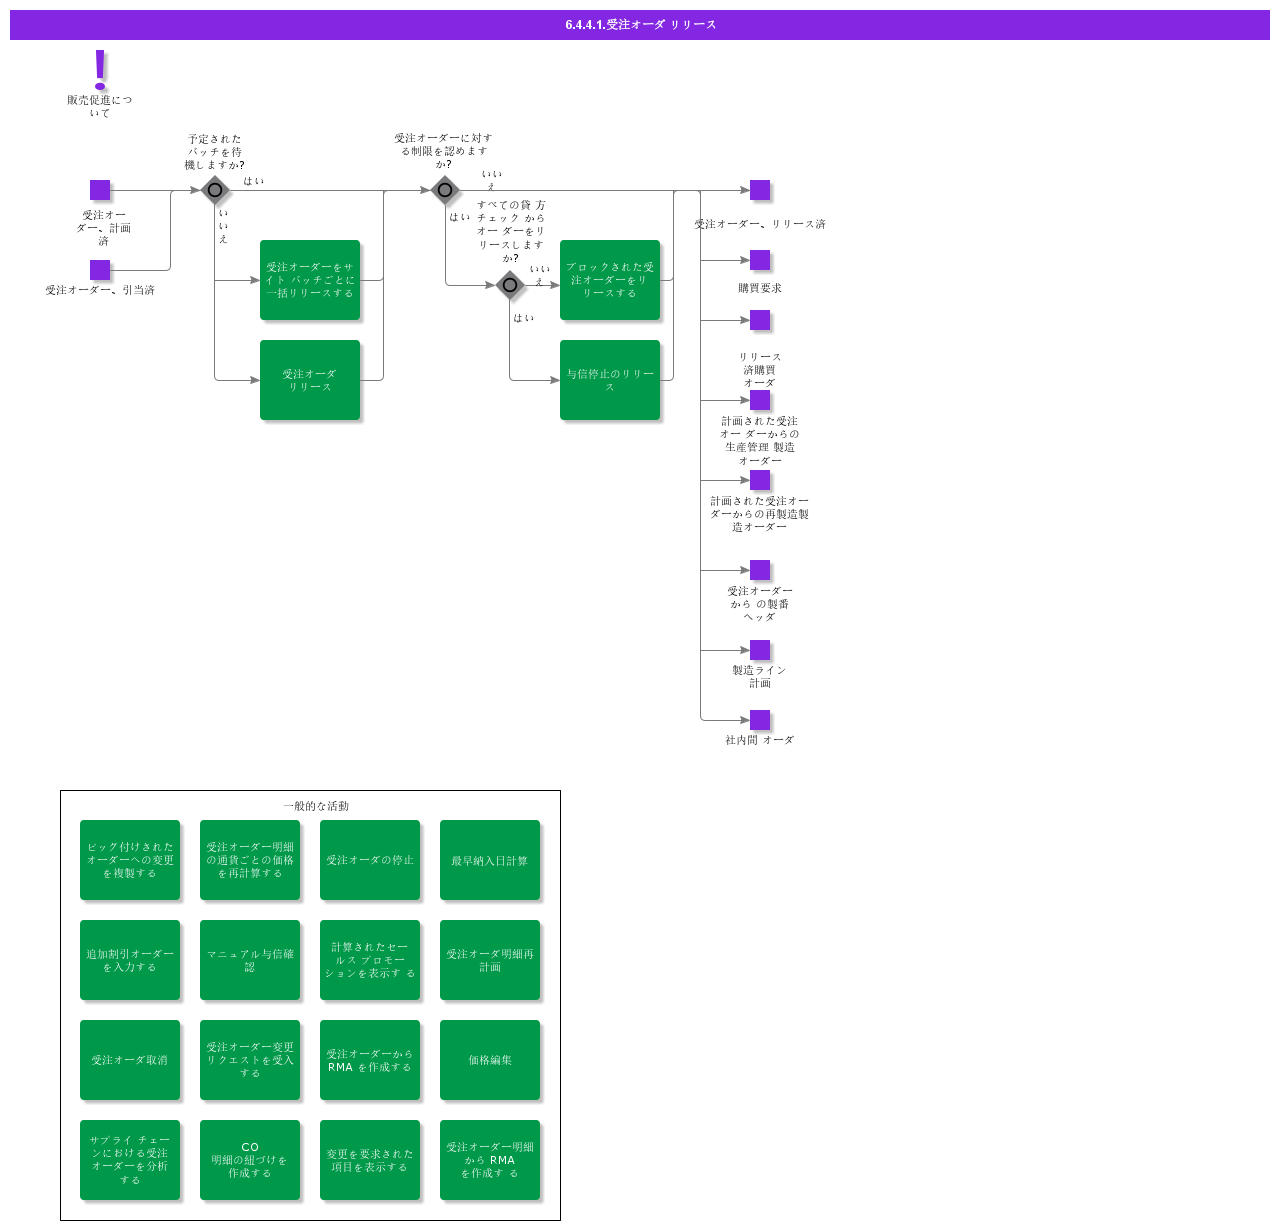This screenshot has width=1280, height=1230.
Task: Click the 価格編集 green activity box
Action: 490,1060
